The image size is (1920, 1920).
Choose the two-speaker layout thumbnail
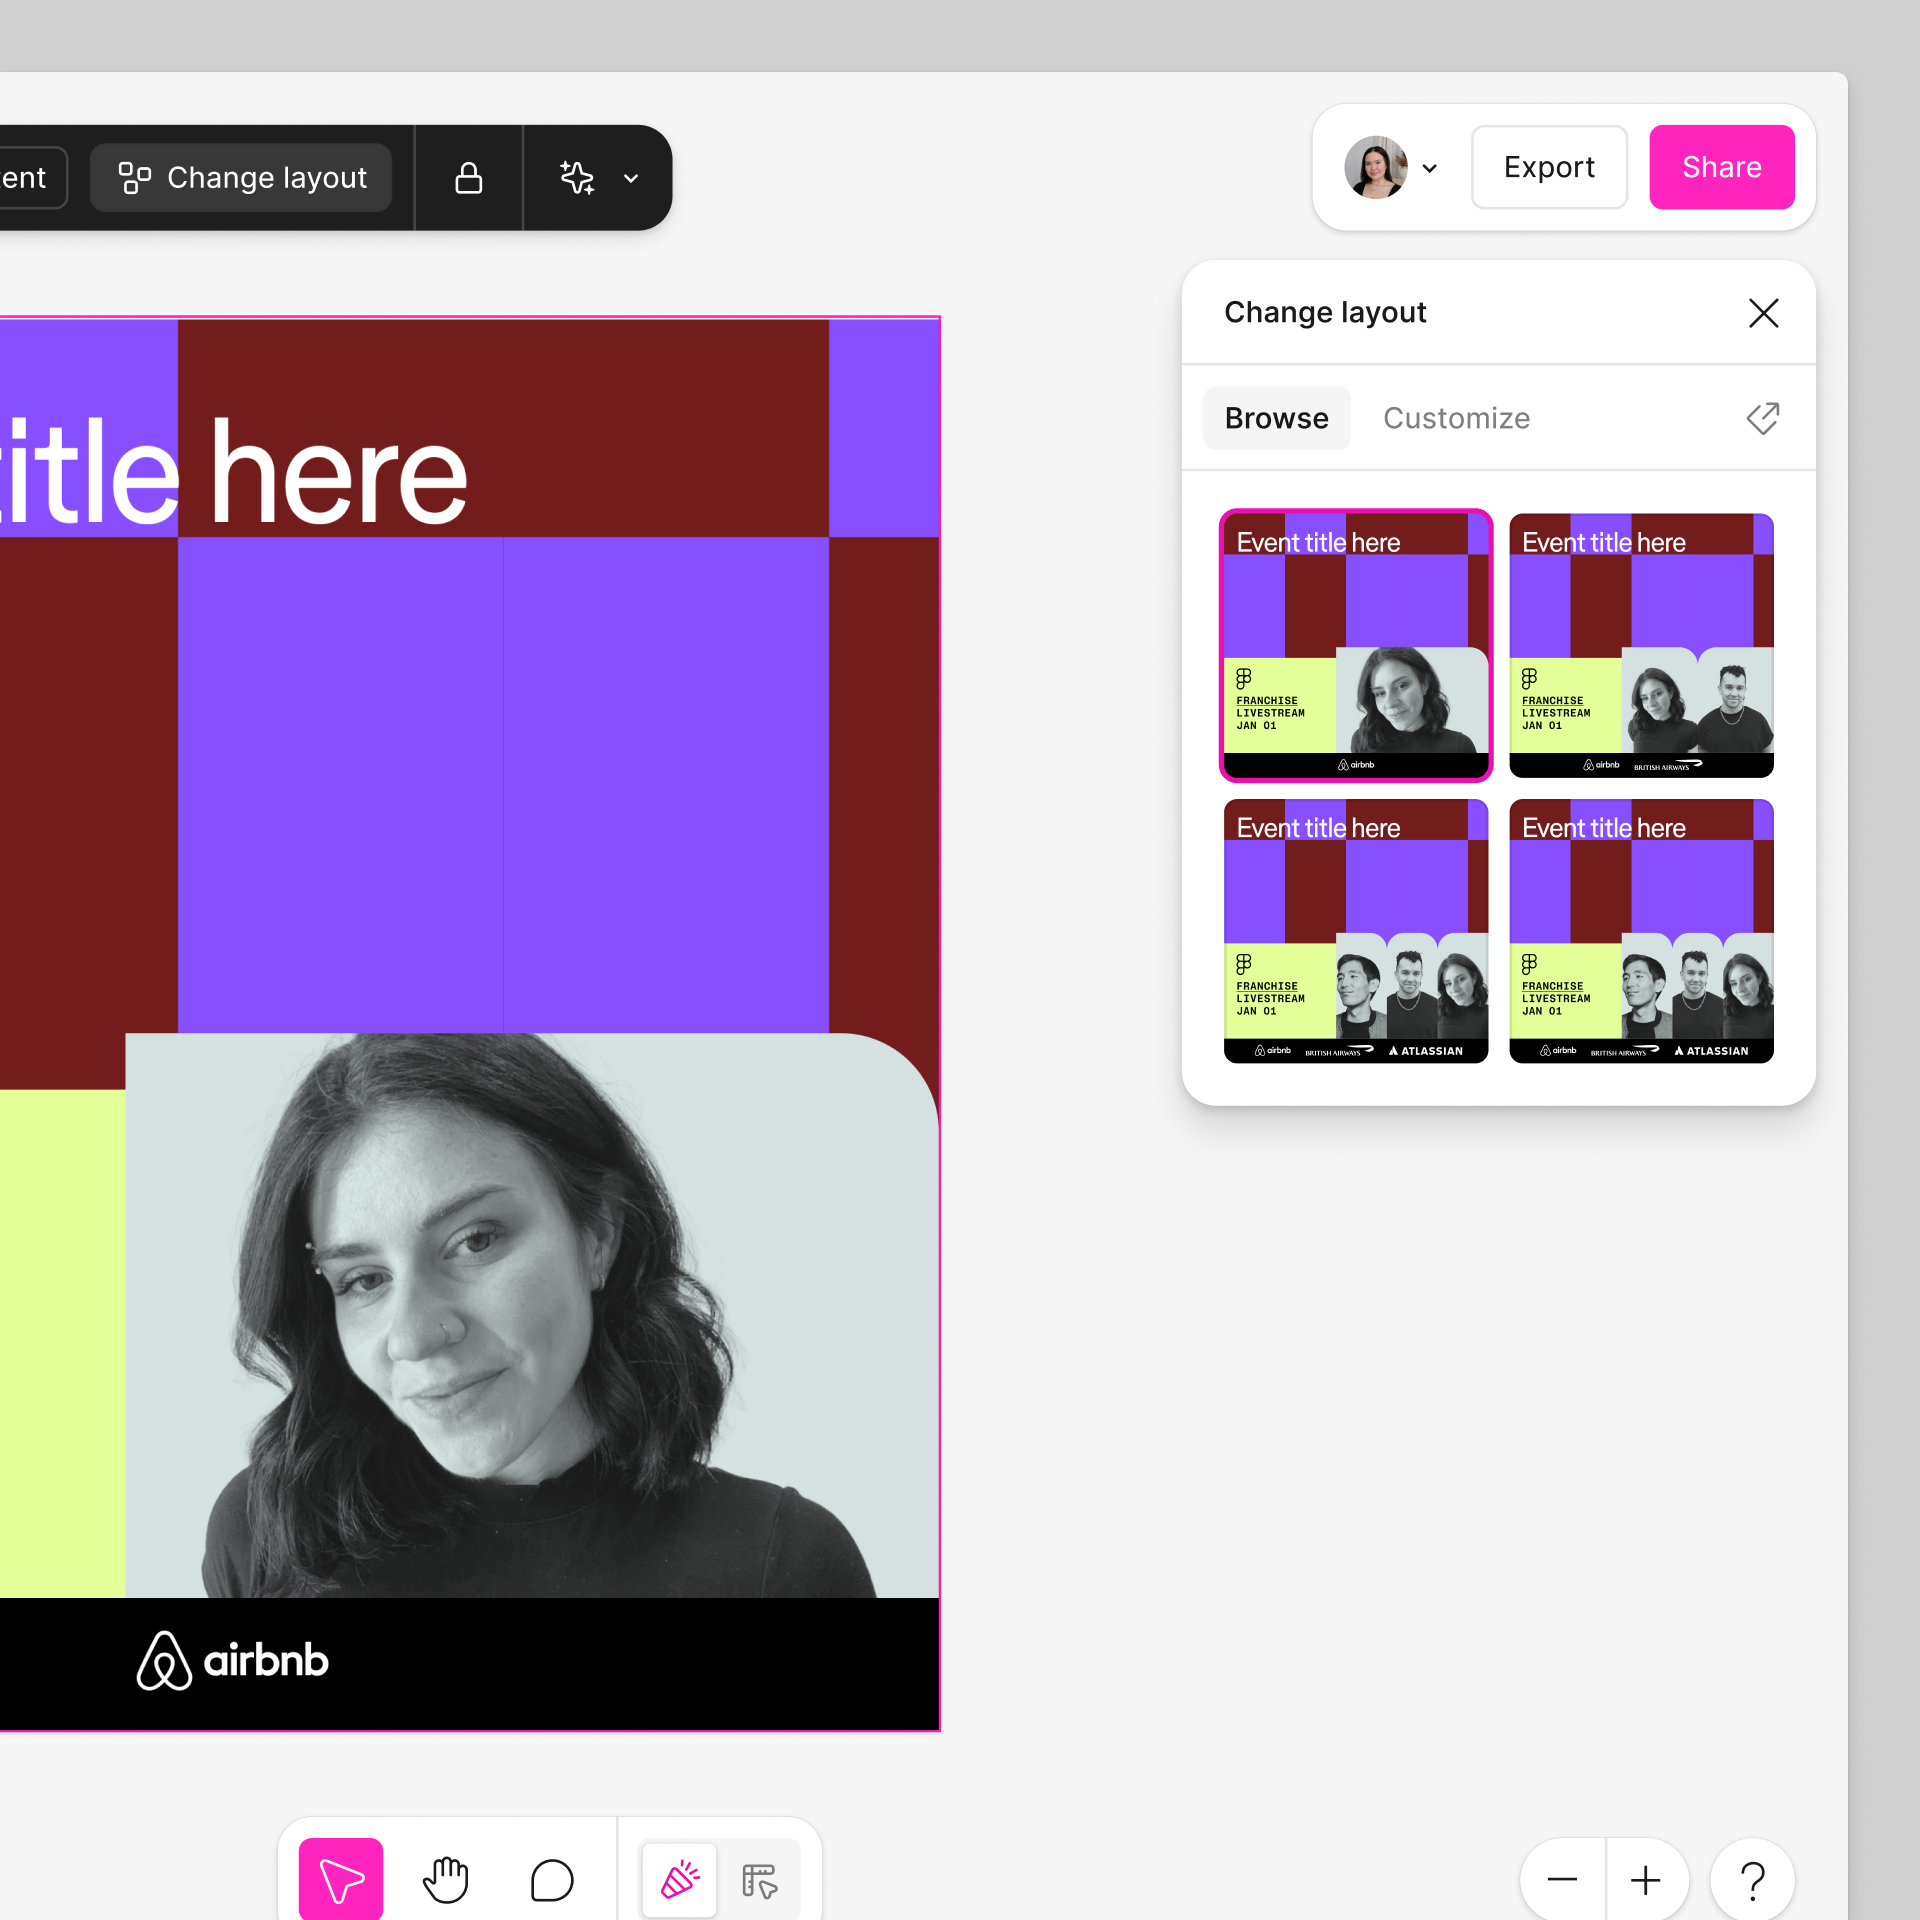(1641, 645)
